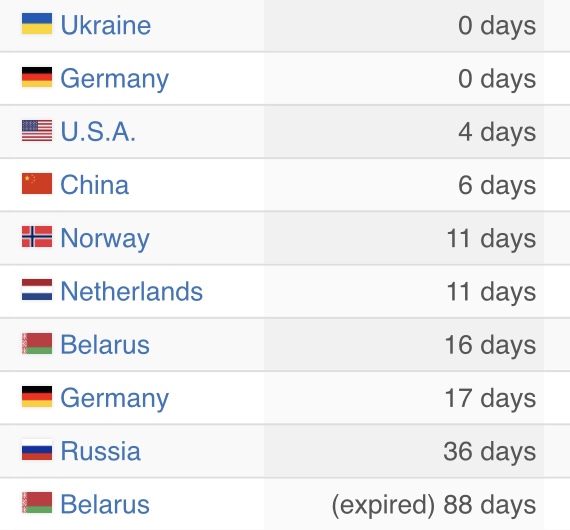Click the Russia flag icon
This screenshot has height=530, width=570.
tap(37, 450)
